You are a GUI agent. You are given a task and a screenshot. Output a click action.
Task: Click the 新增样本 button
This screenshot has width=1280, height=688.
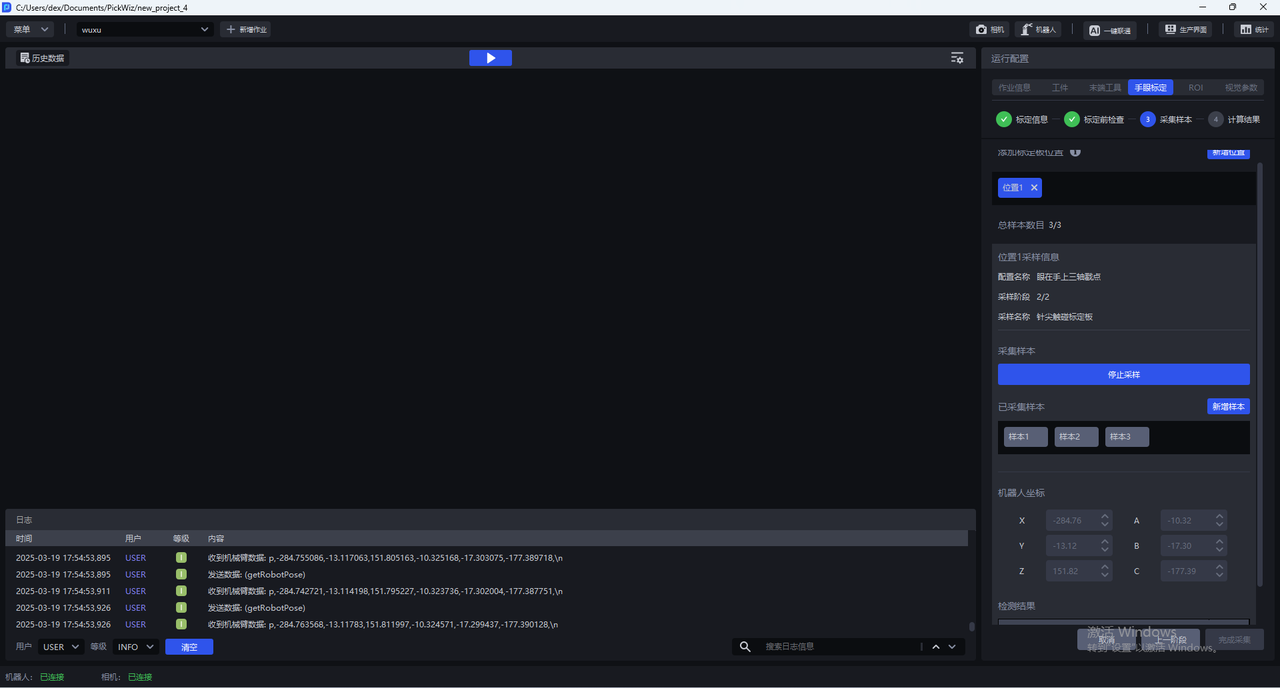click(1228, 407)
